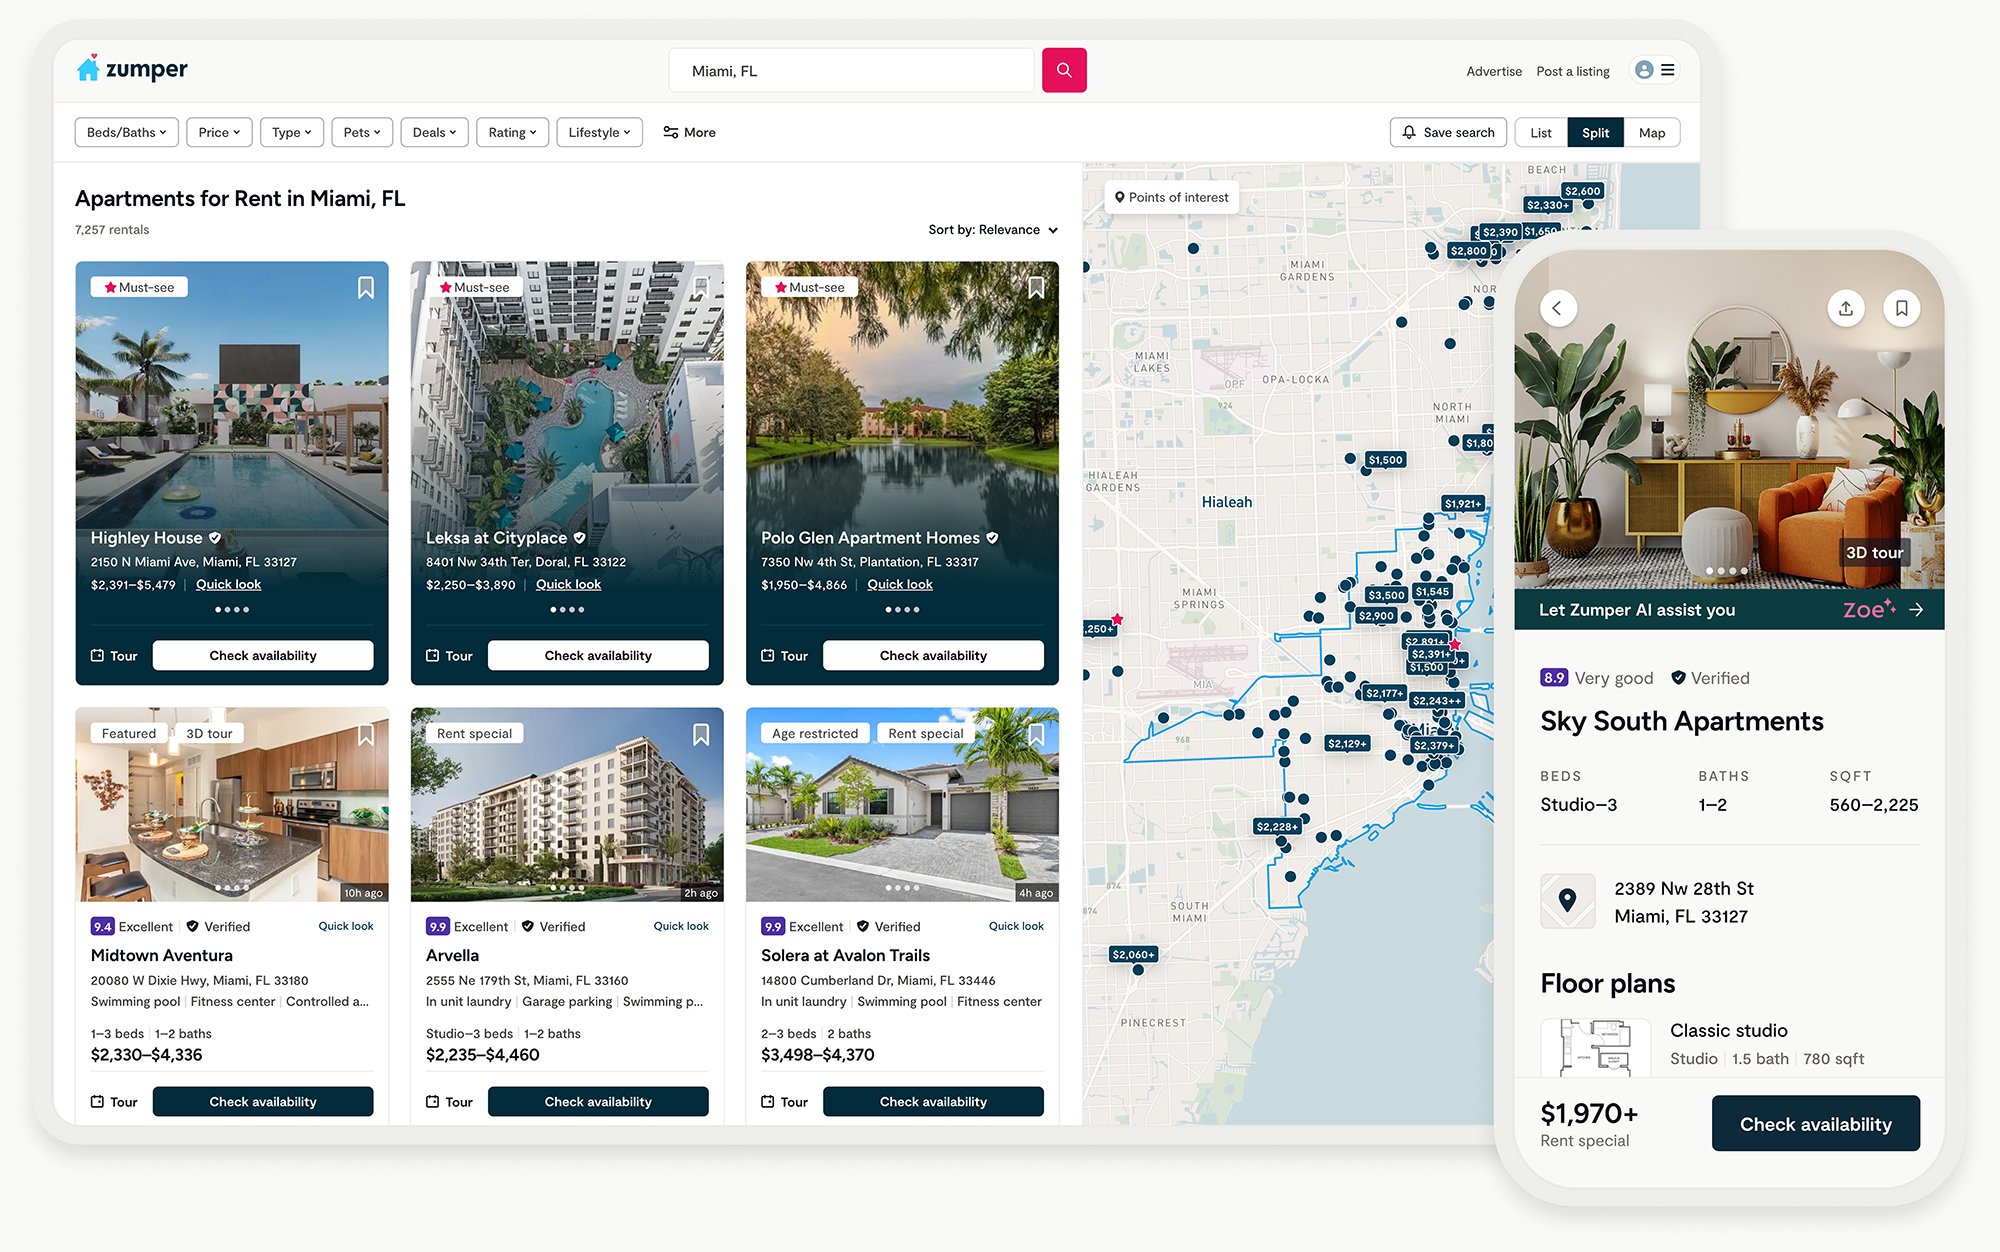Open Quick look for Polo Glen Apartment Homes

coord(900,585)
